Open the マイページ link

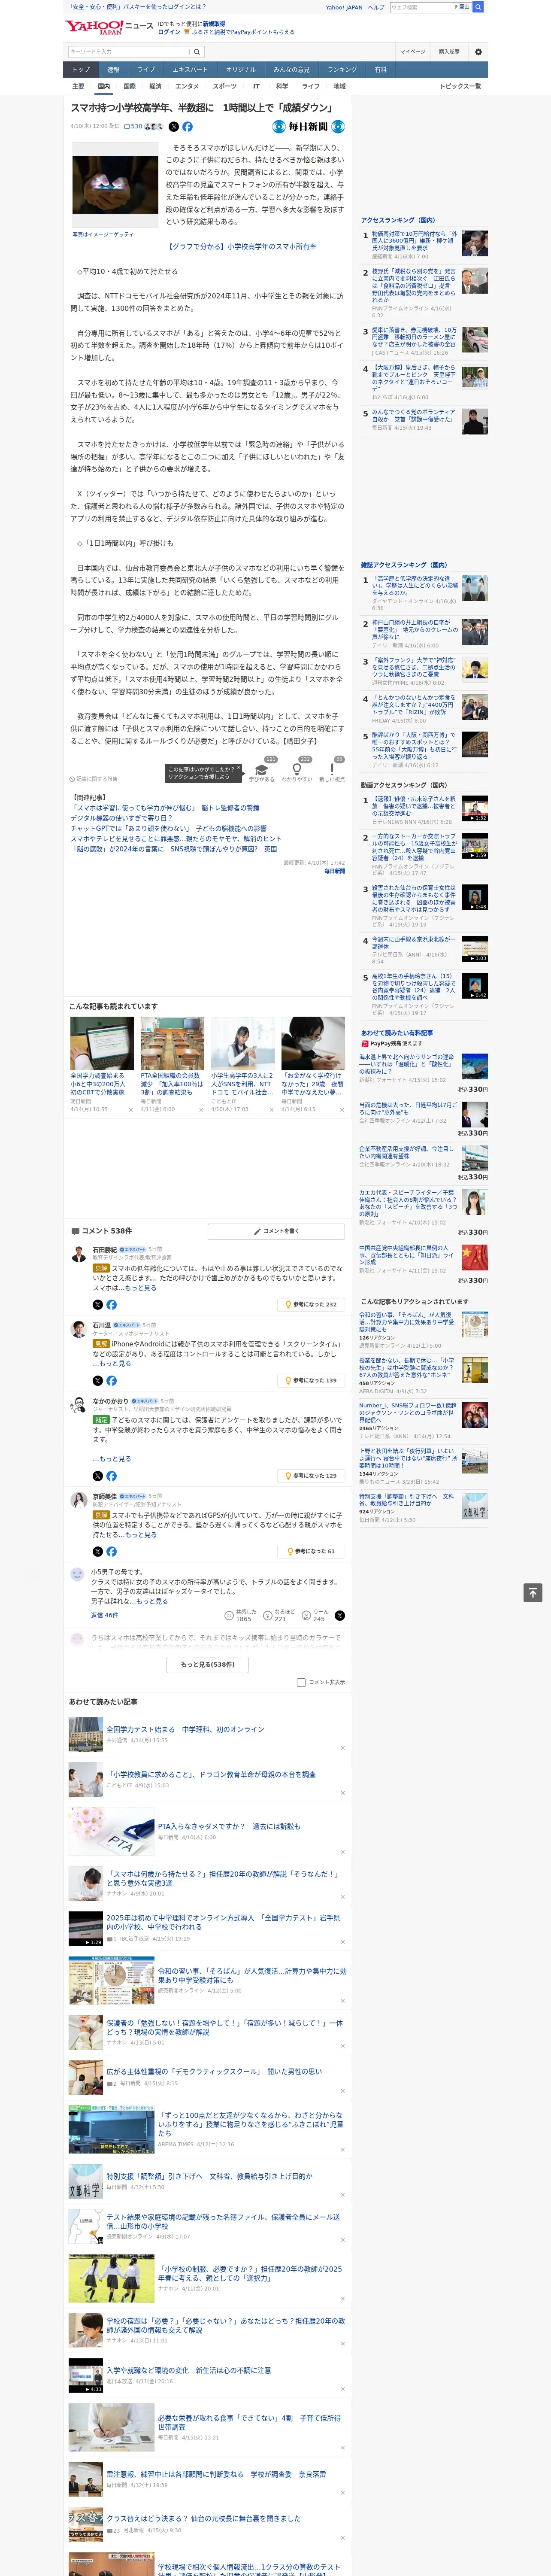click(x=413, y=51)
